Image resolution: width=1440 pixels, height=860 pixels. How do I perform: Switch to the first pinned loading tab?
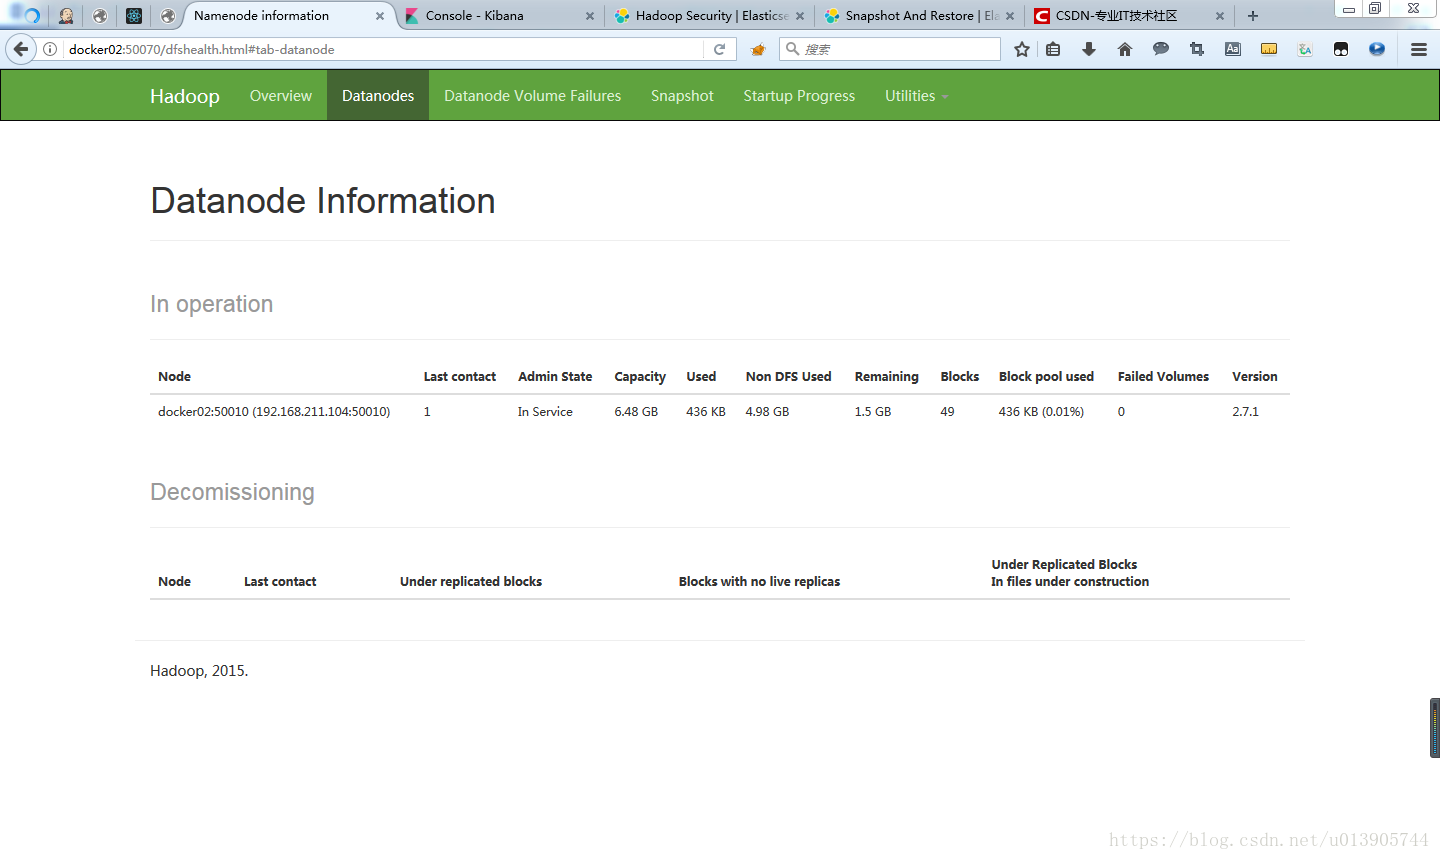coord(30,16)
